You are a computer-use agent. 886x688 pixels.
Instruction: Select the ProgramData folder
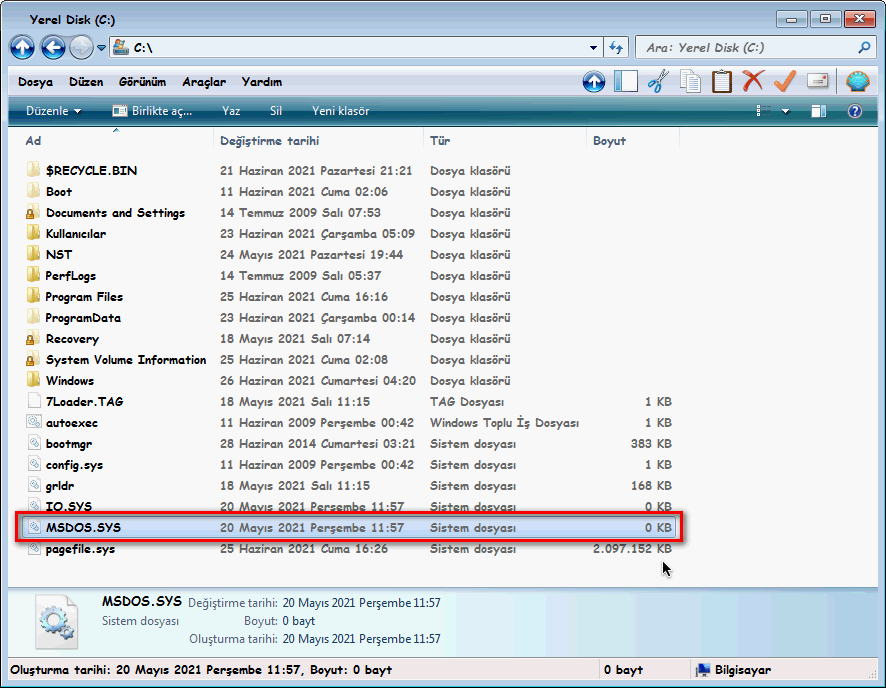[x=83, y=318]
